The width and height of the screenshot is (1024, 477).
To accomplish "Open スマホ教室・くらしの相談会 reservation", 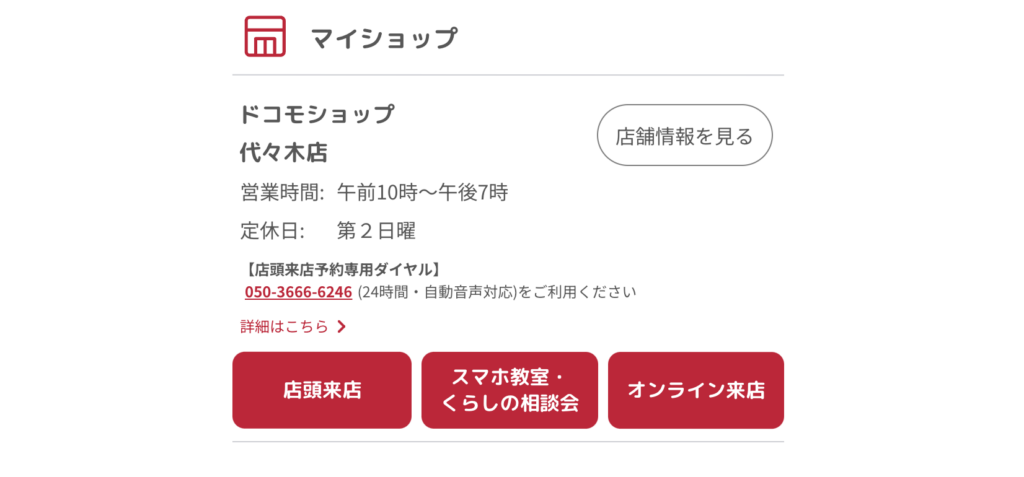I will (x=509, y=390).
